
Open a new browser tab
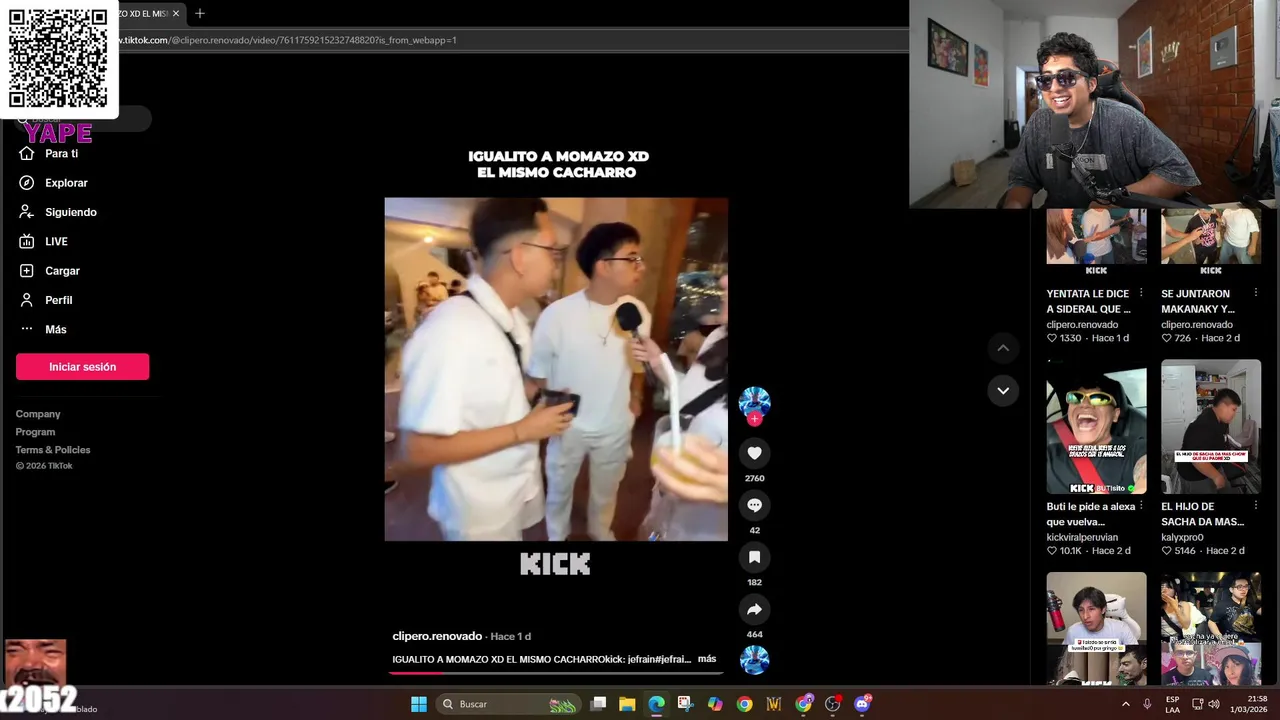click(x=200, y=13)
